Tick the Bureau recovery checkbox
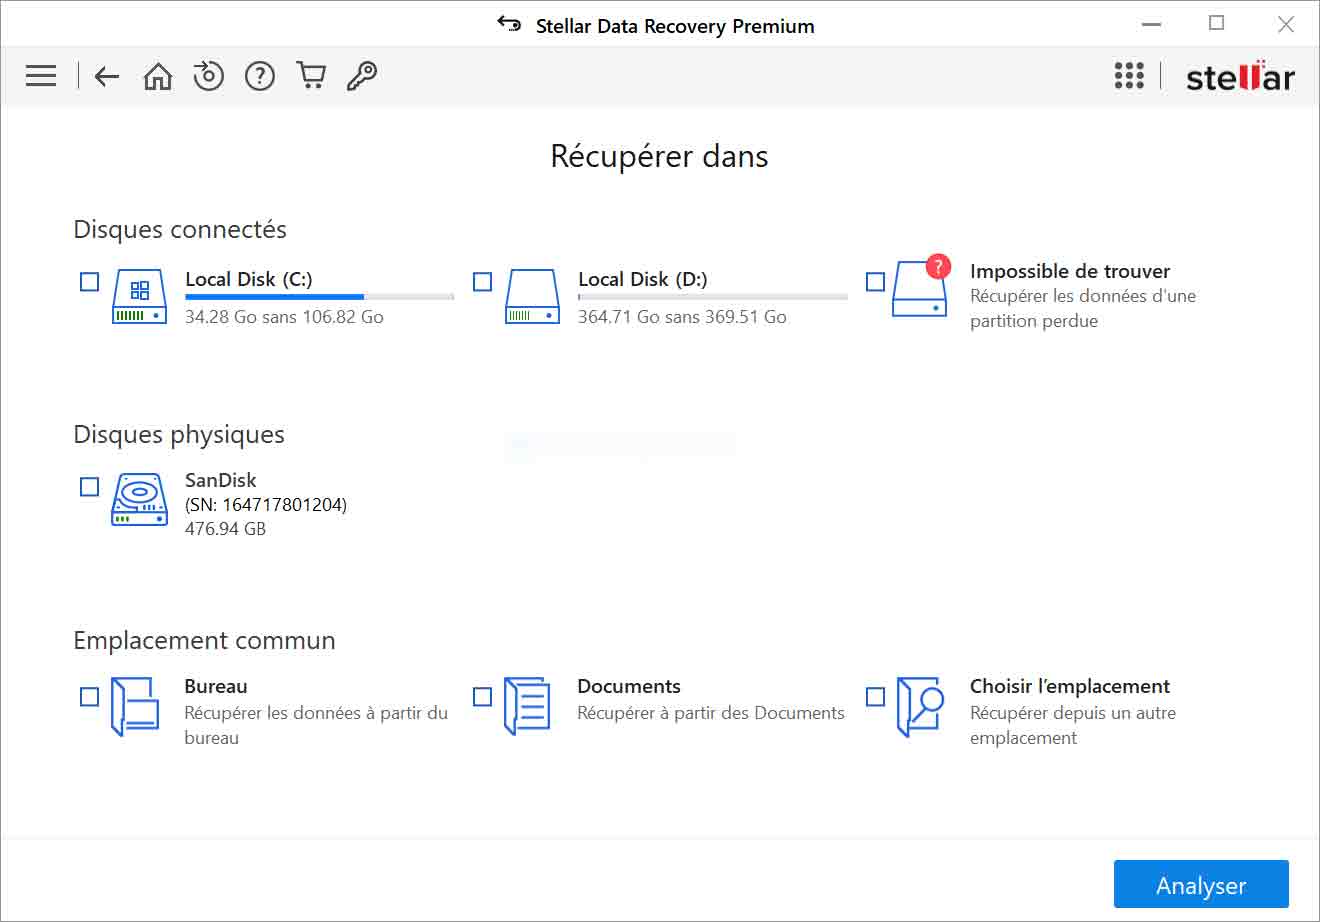This screenshot has height=922, width=1320. 89,697
